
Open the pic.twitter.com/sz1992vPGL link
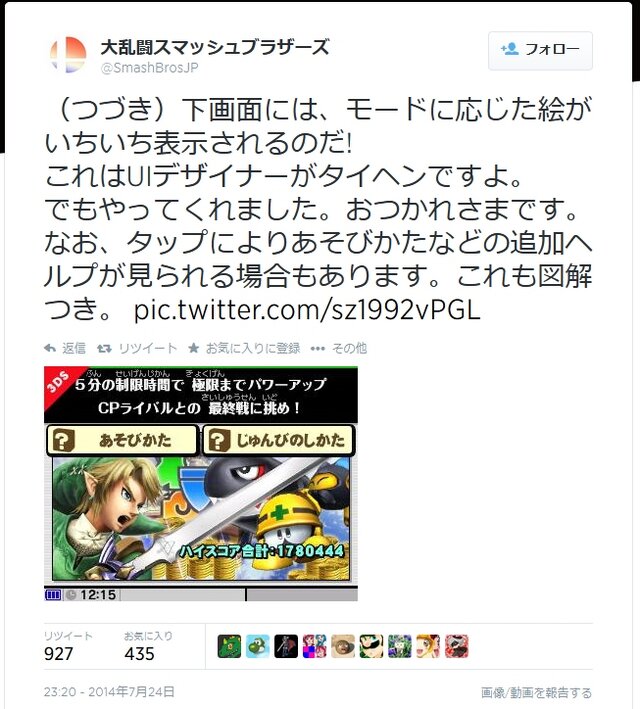coord(307,310)
